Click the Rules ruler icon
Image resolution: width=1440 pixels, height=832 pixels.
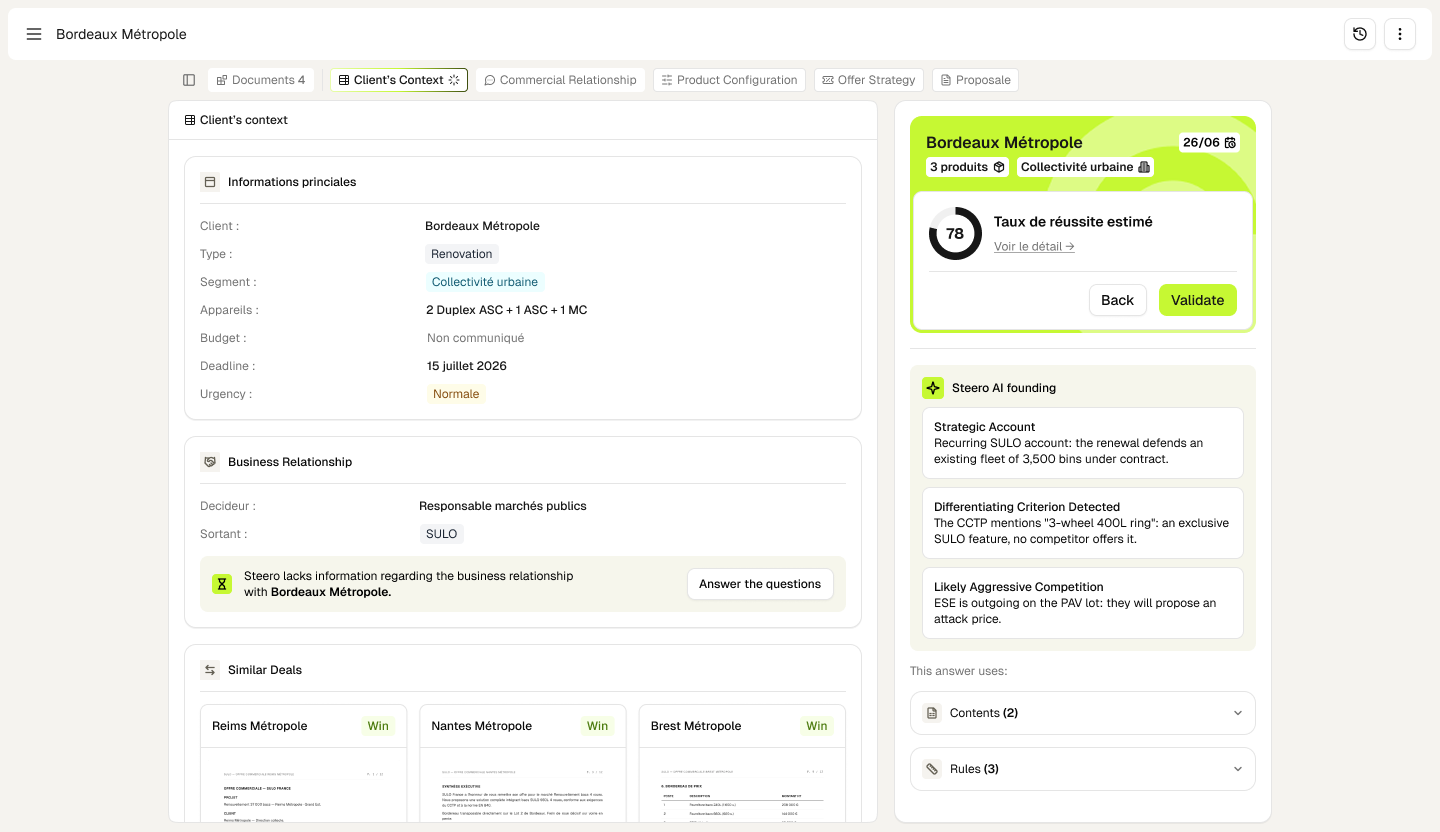coord(932,769)
